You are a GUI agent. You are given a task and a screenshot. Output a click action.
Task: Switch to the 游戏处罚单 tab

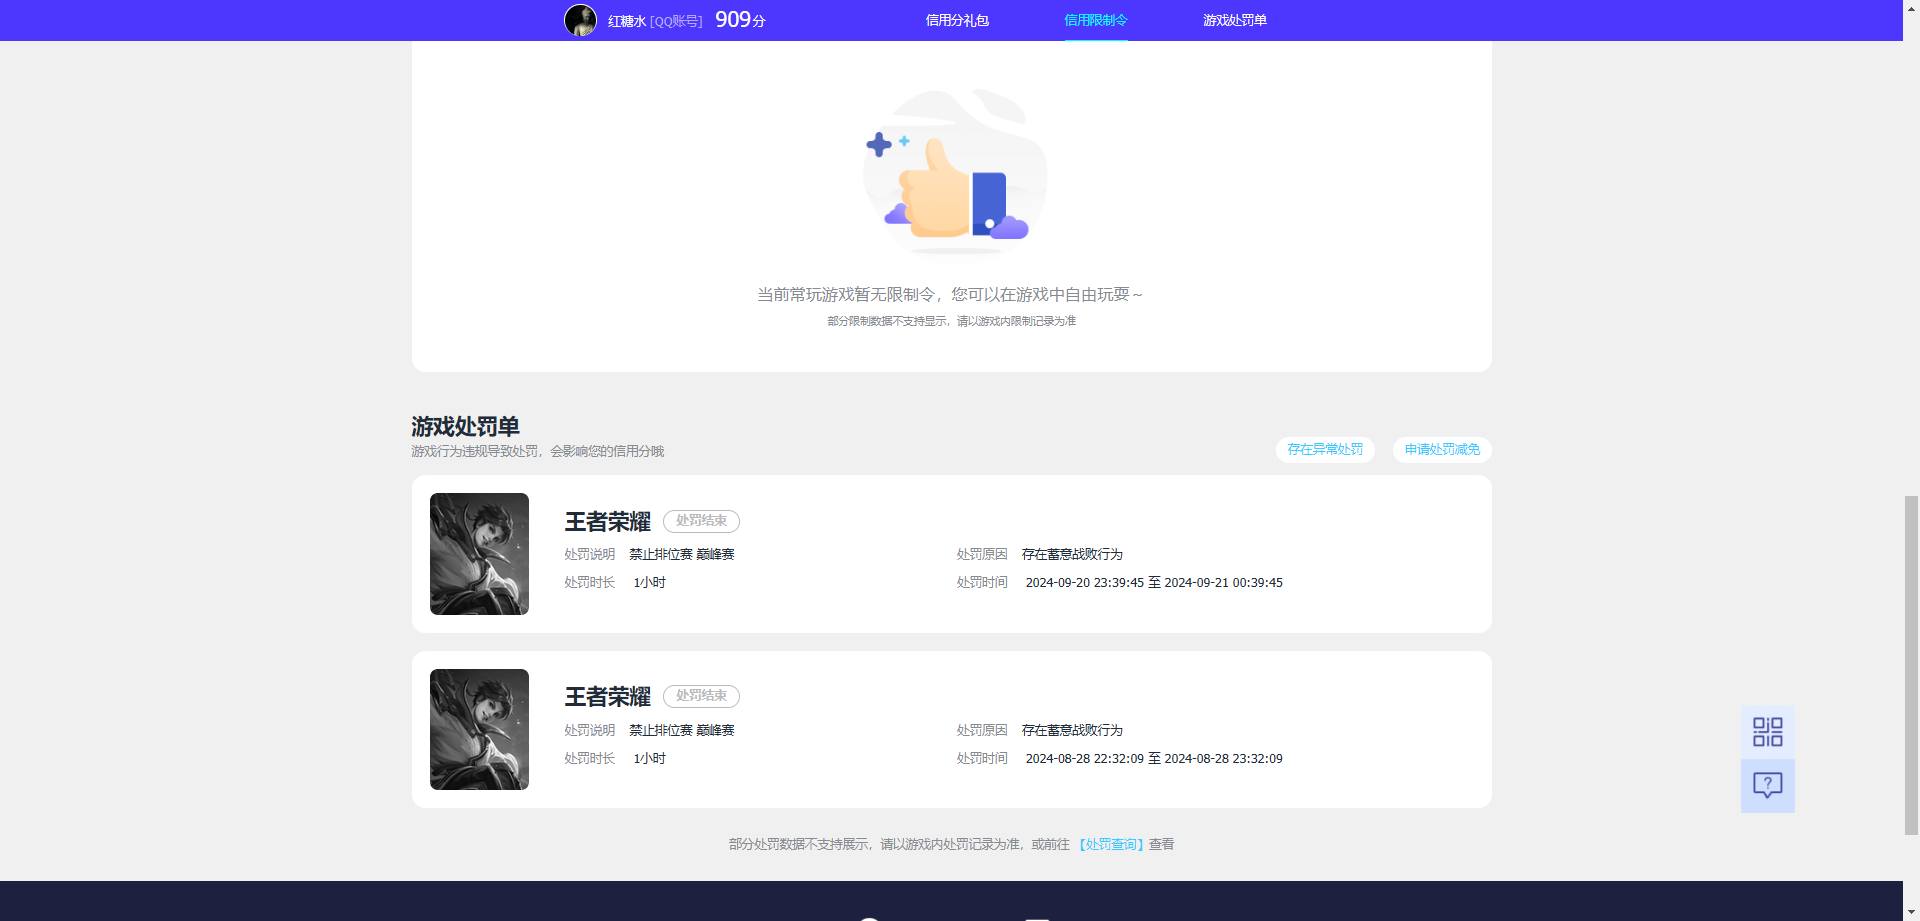(1235, 19)
